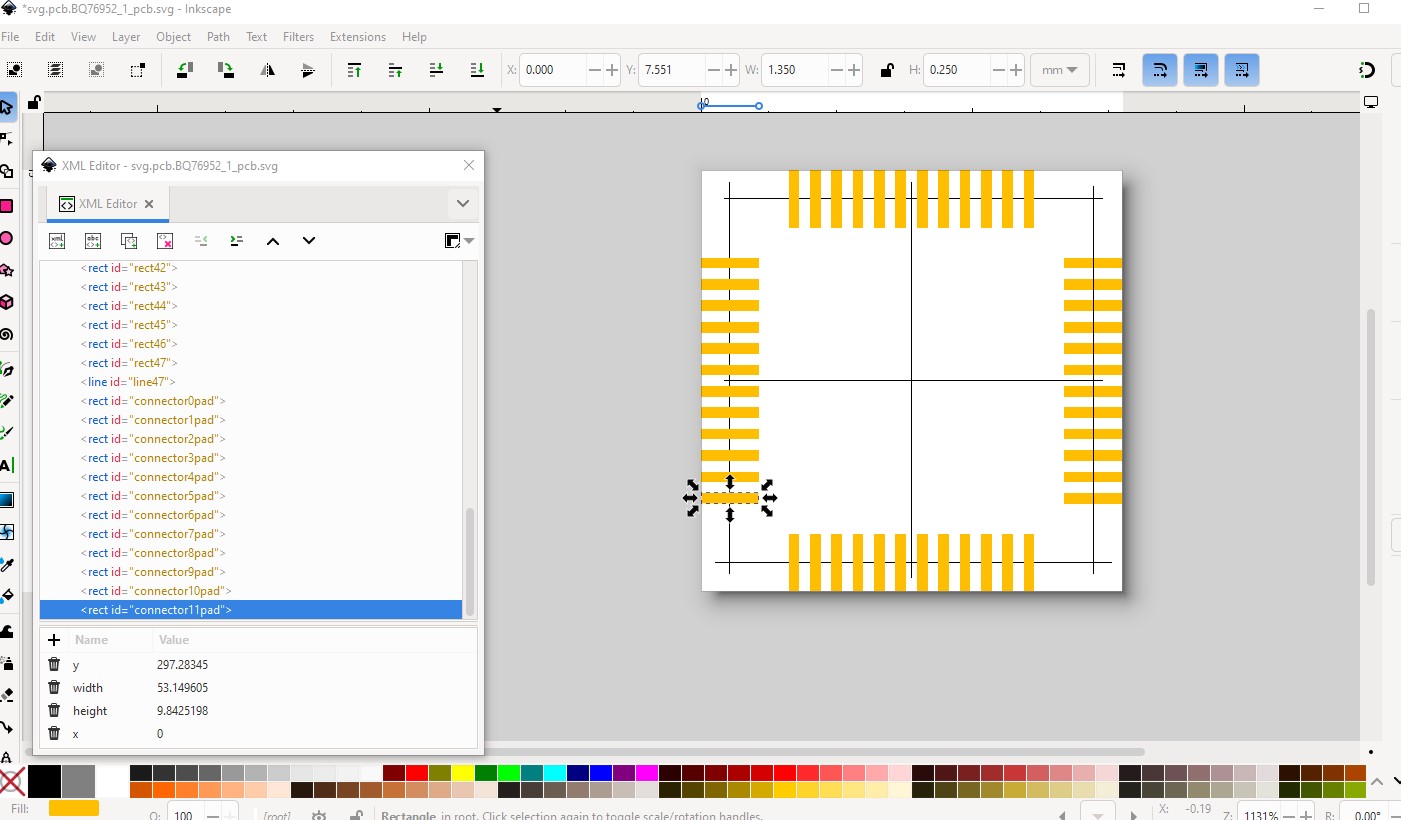
Task: Click rotate 90 degrees counter-clockwise icon
Action: coord(185,70)
